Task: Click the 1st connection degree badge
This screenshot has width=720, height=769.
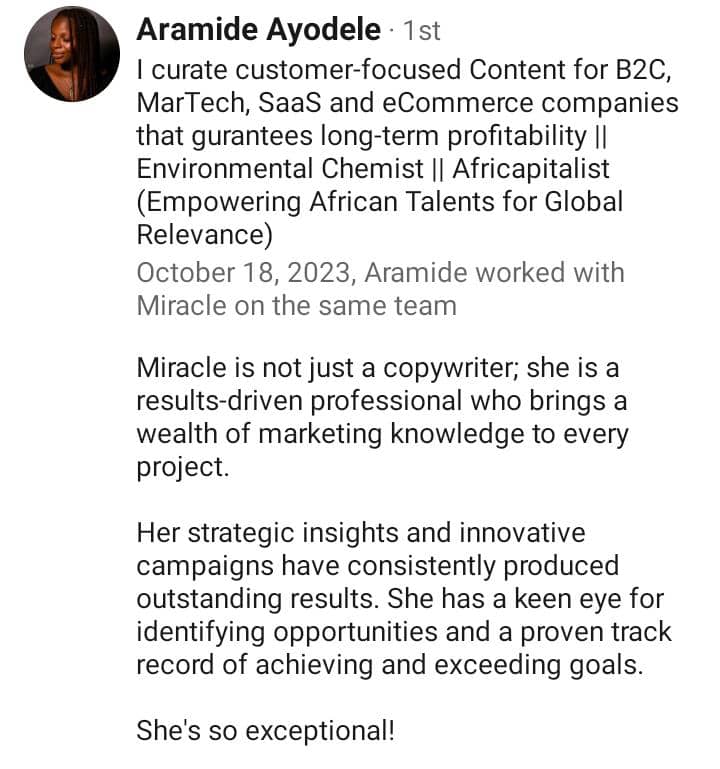Action: coord(420,31)
